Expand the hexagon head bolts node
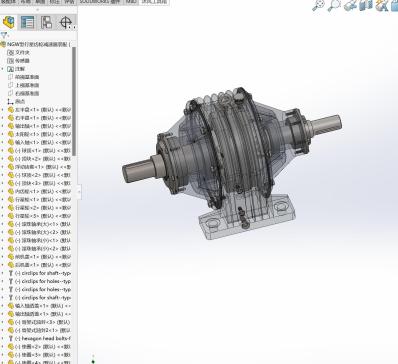This screenshot has height=364, width=398. coord(3,338)
